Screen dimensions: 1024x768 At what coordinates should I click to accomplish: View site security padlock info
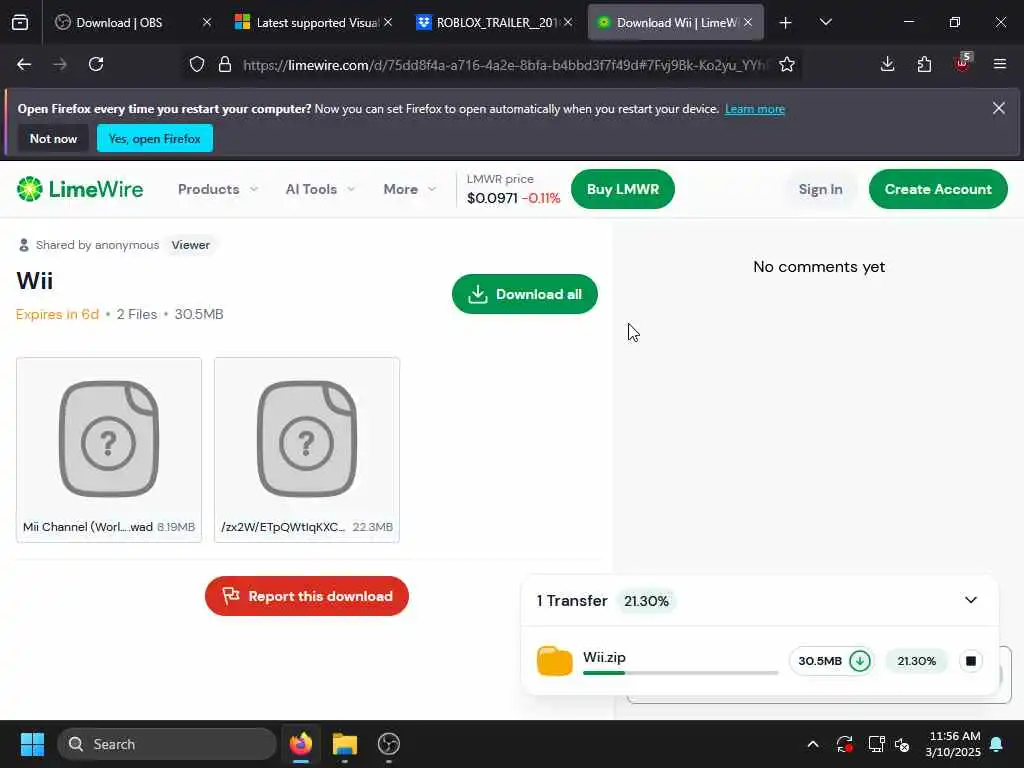click(225, 64)
